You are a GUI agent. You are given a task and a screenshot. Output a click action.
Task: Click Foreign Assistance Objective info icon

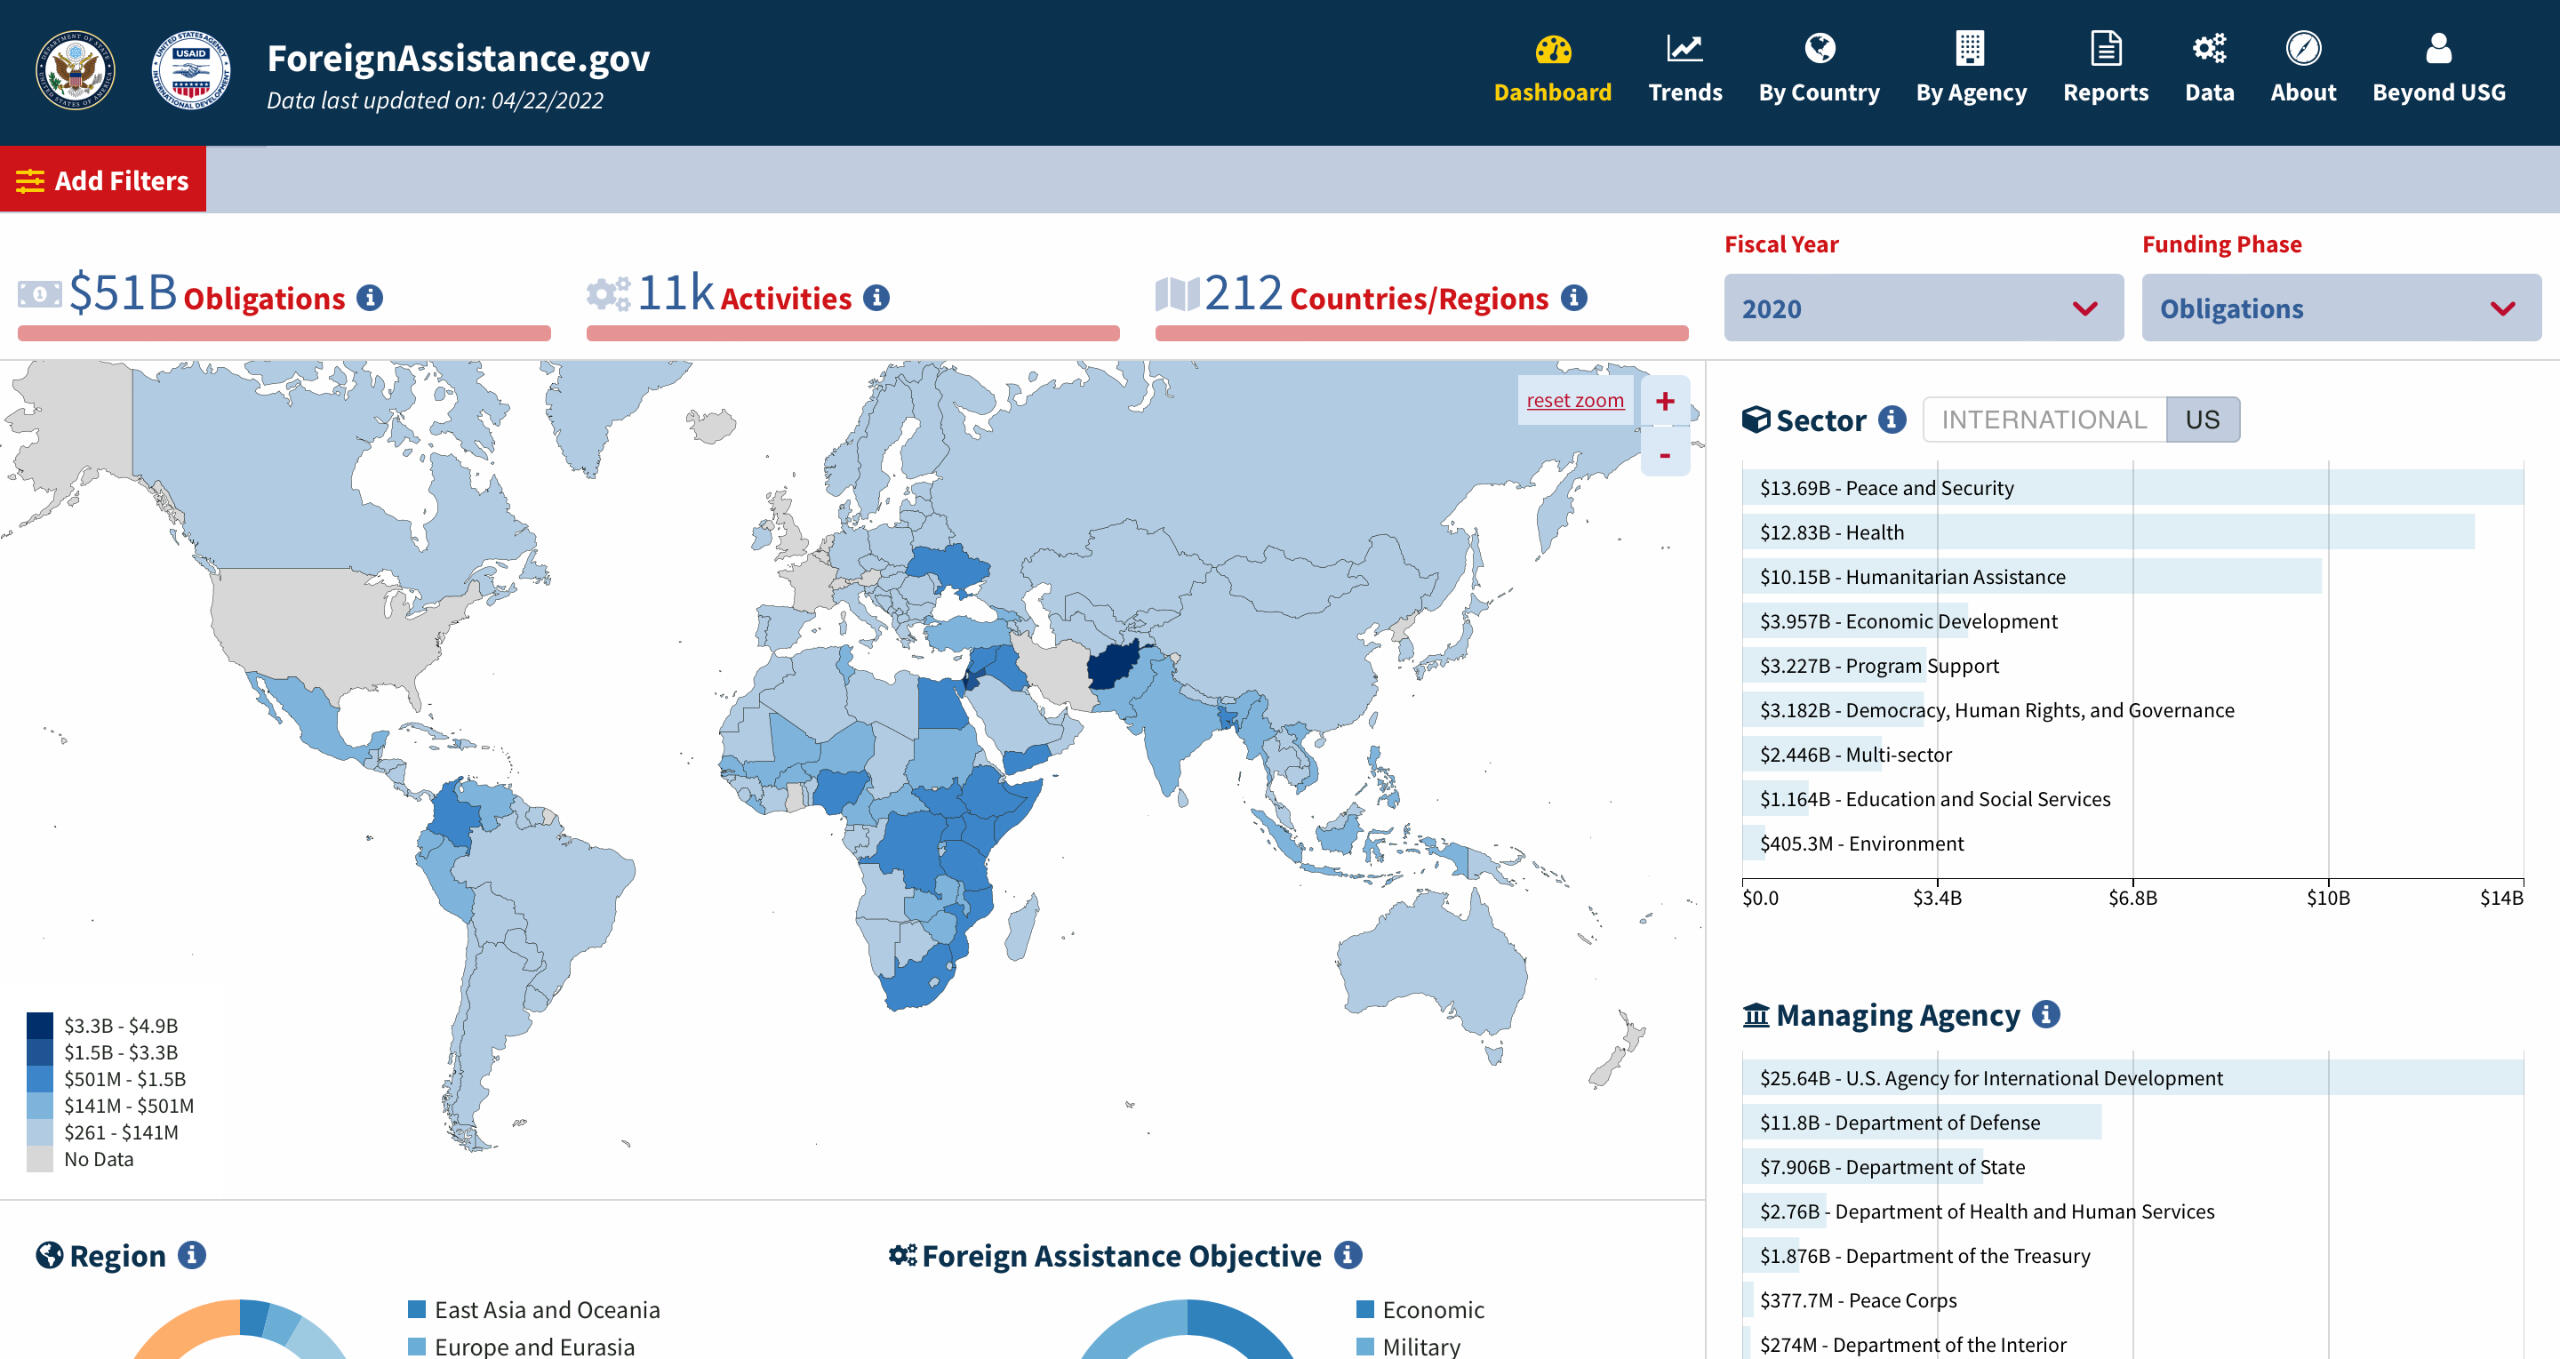click(1348, 1255)
